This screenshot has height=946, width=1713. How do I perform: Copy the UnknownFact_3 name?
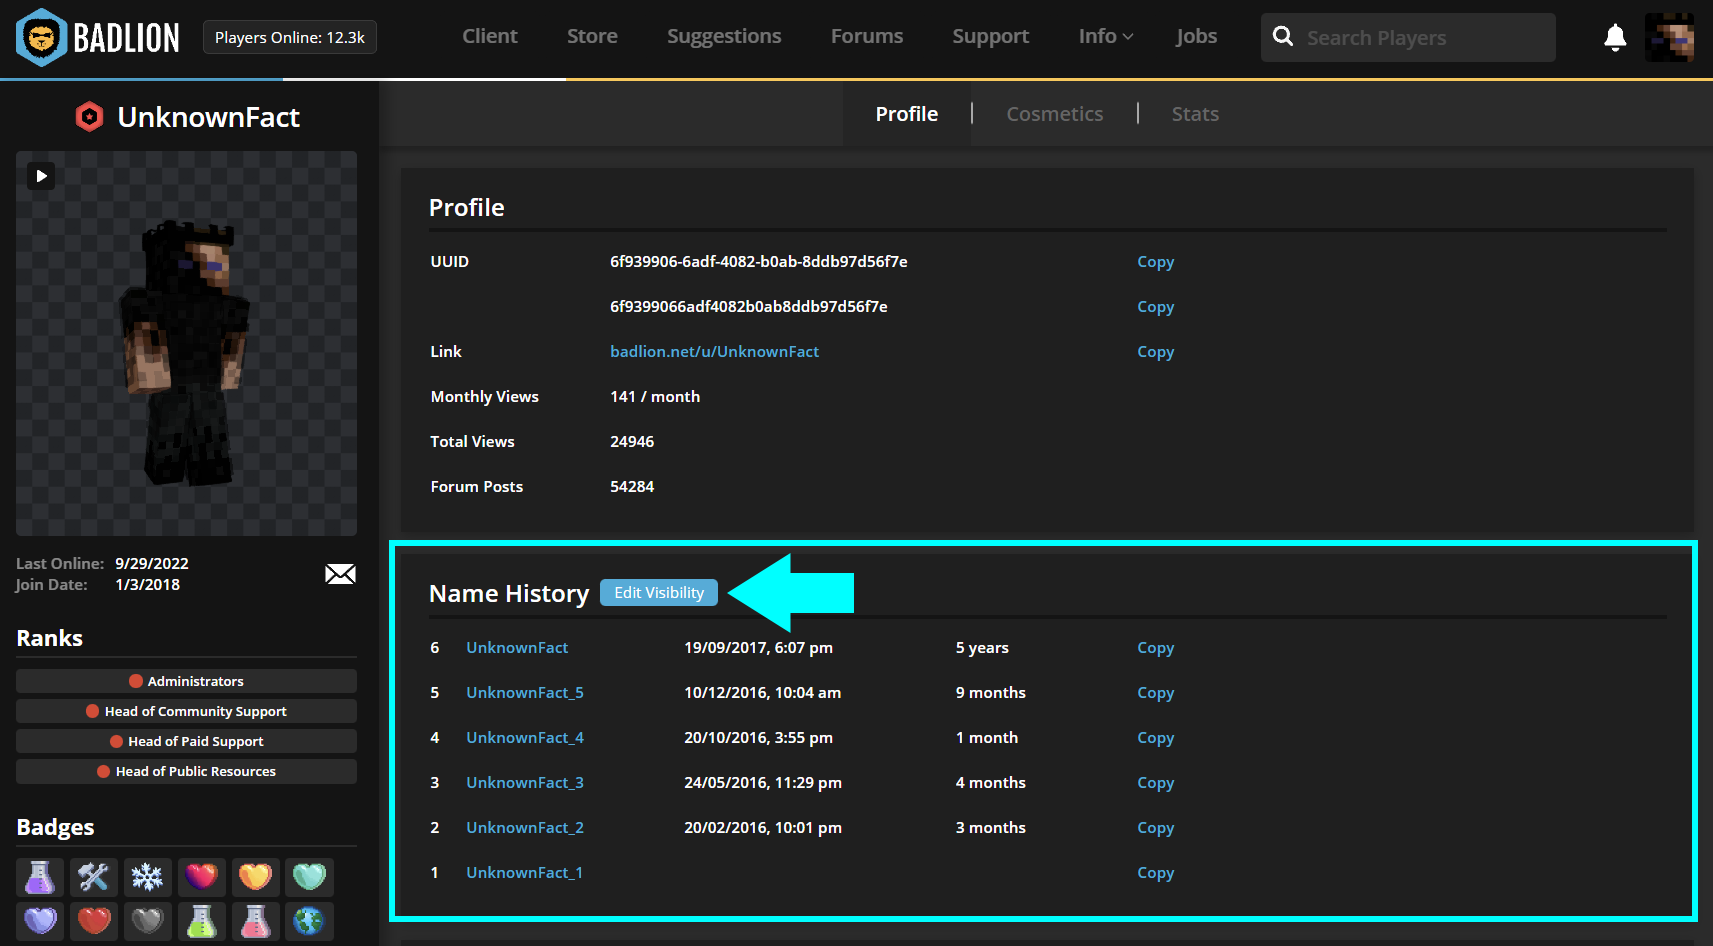point(1155,783)
